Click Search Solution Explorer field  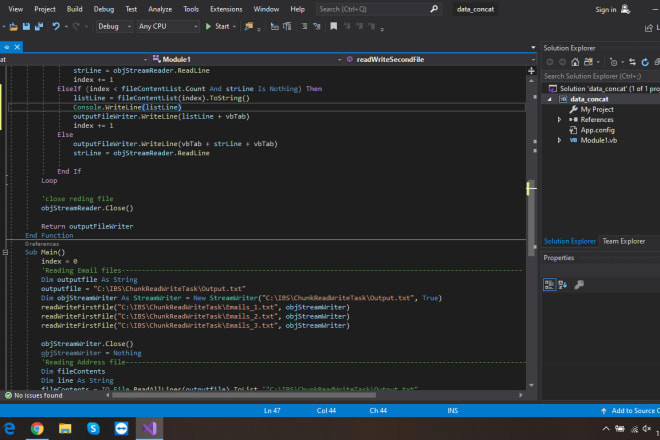click(601, 76)
